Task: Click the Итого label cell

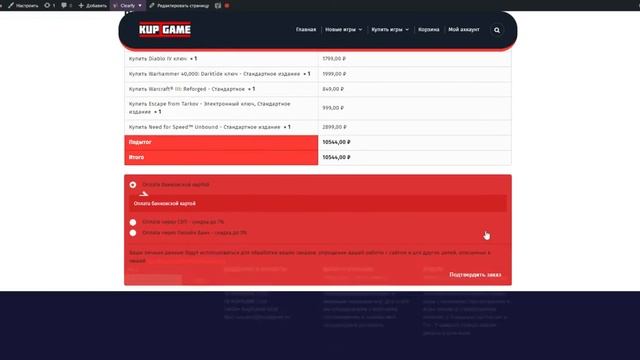Action: 221,157
